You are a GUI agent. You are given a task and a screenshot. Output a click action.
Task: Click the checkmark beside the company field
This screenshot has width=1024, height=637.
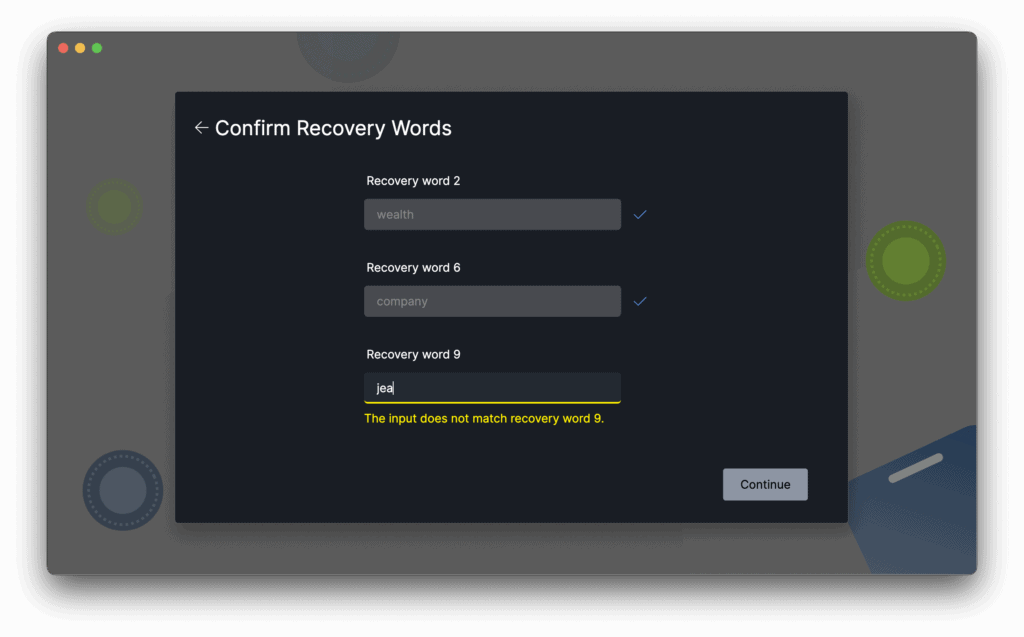click(640, 301)
